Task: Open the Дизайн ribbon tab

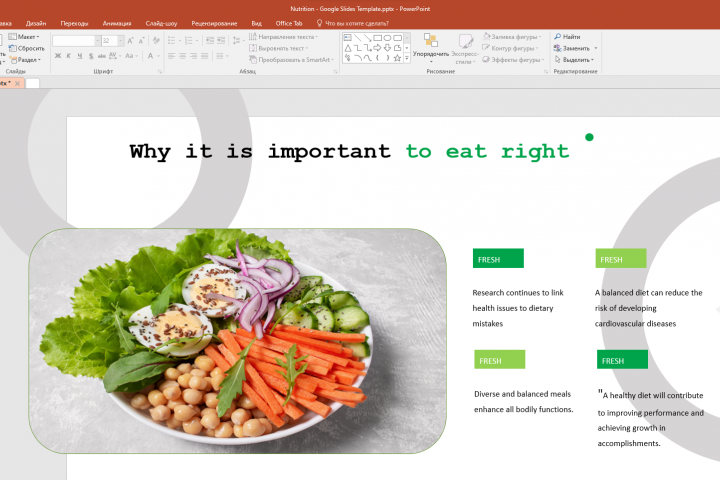Action: (x=36, y=23)
